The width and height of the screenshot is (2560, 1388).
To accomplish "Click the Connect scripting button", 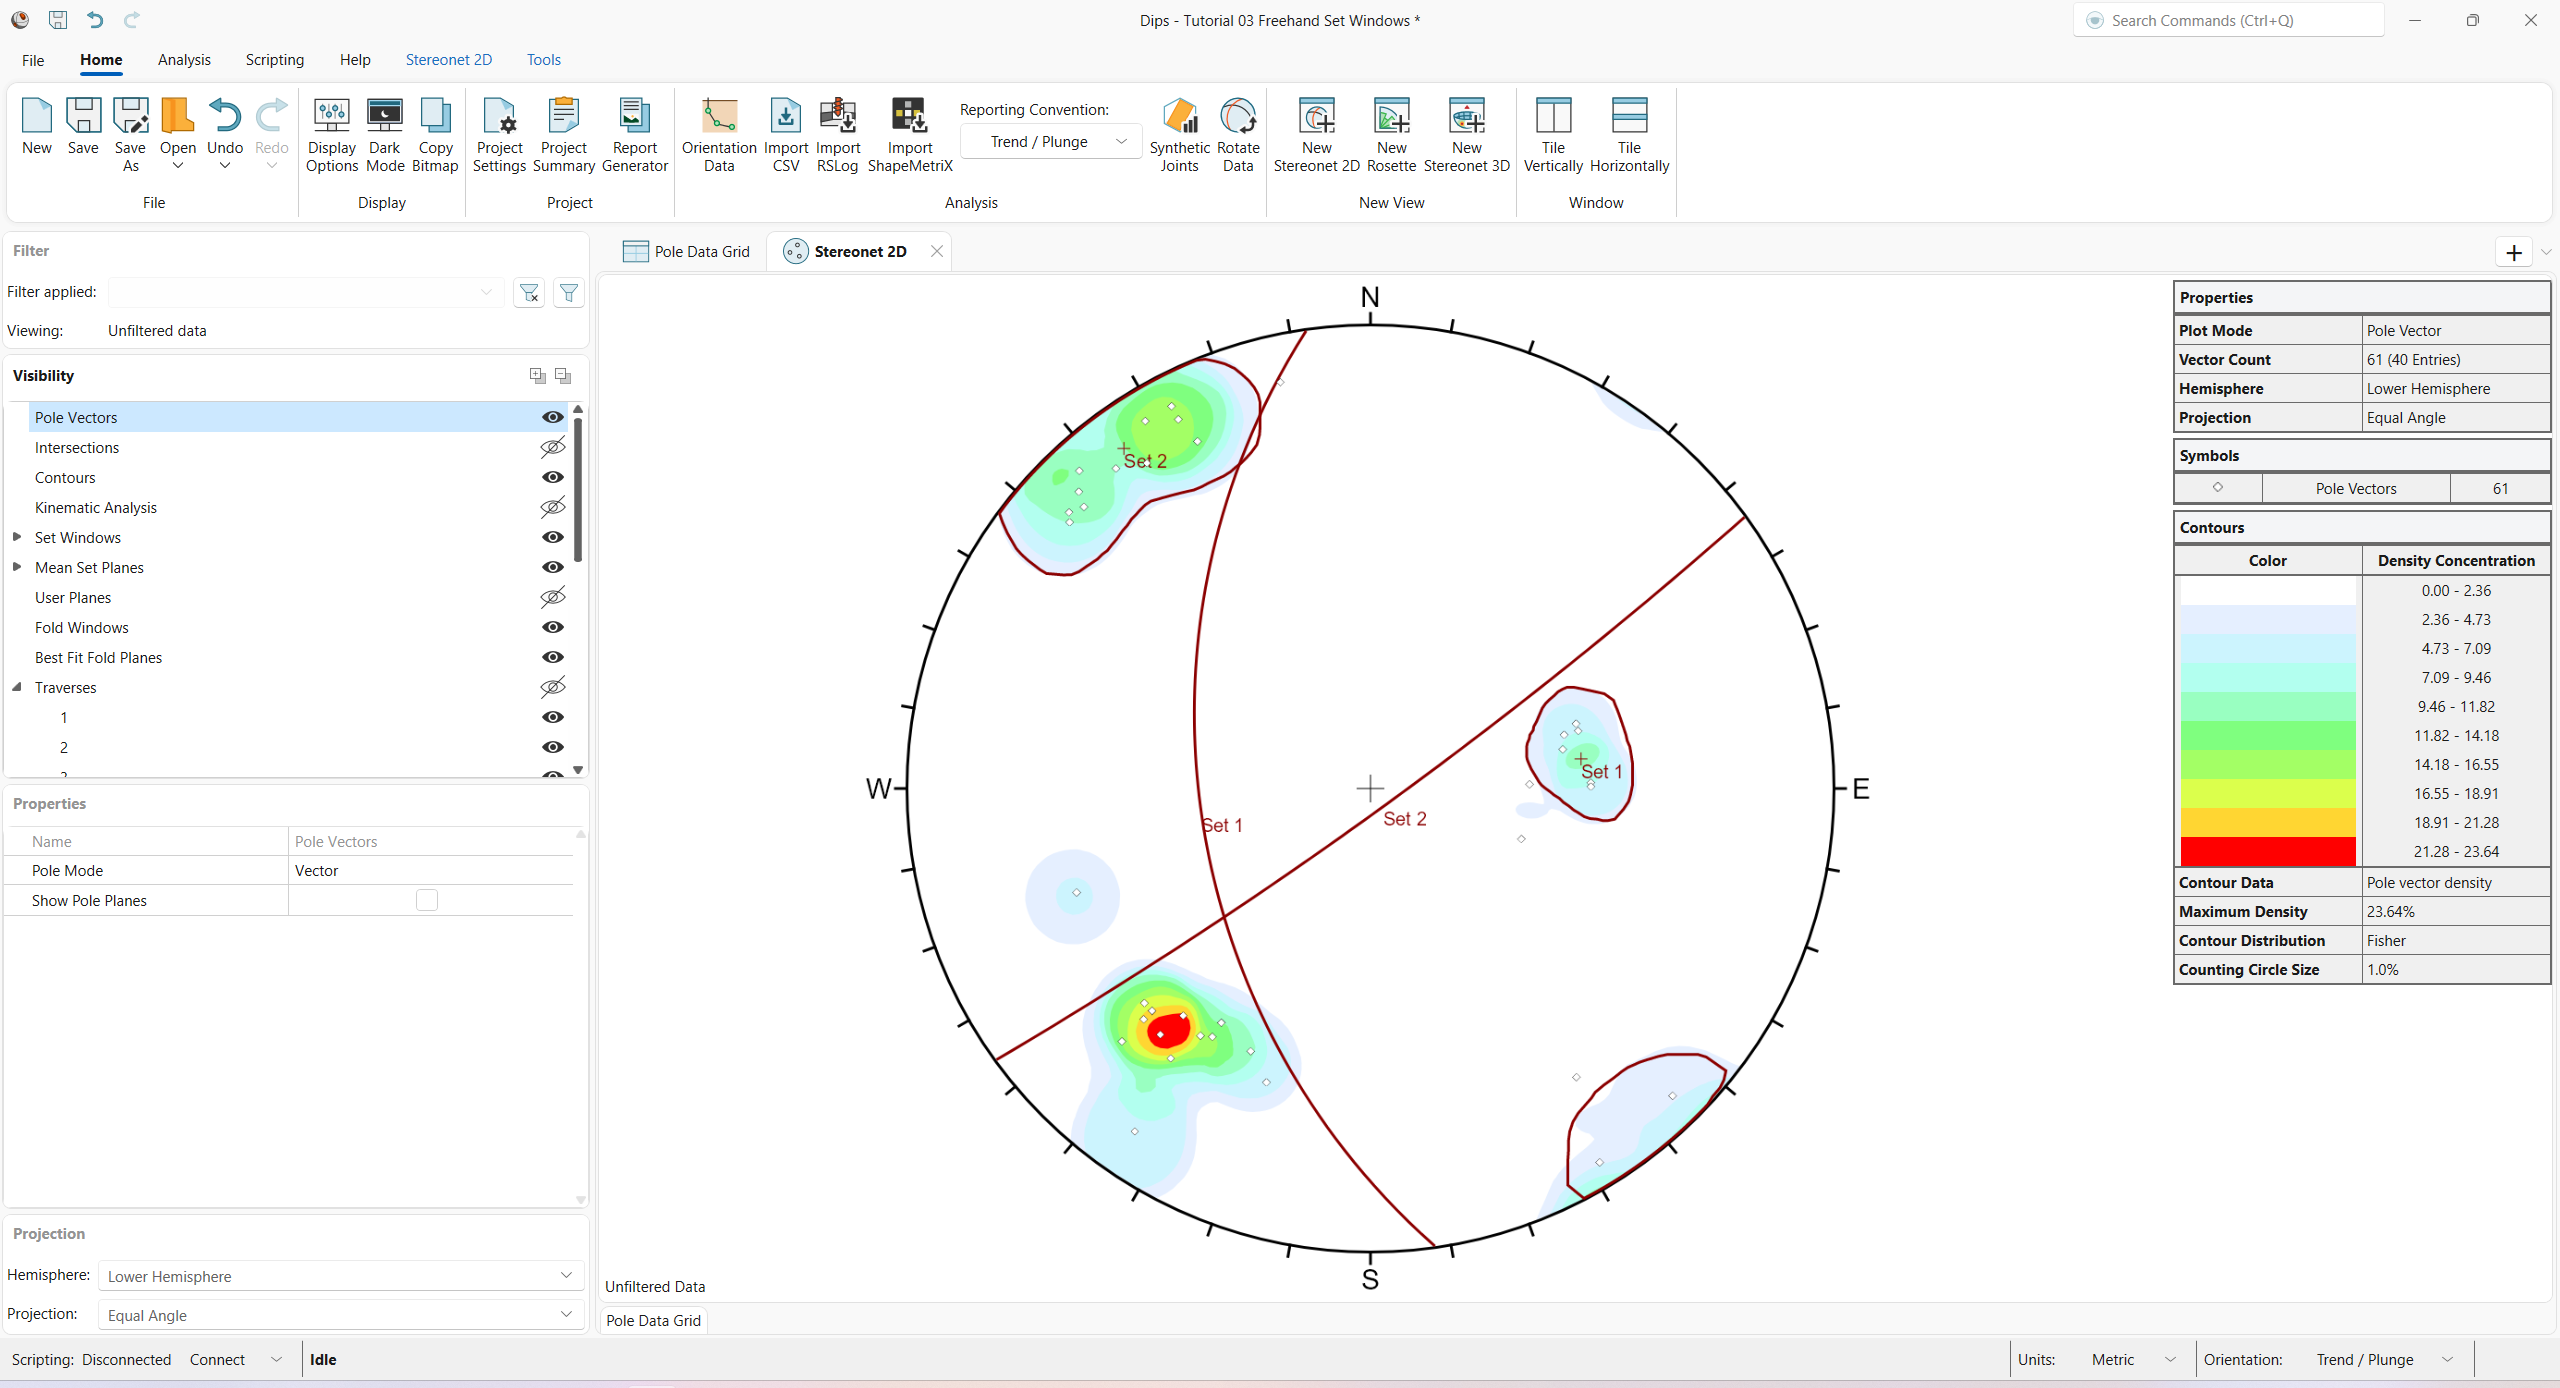I will coord(216,1359).
